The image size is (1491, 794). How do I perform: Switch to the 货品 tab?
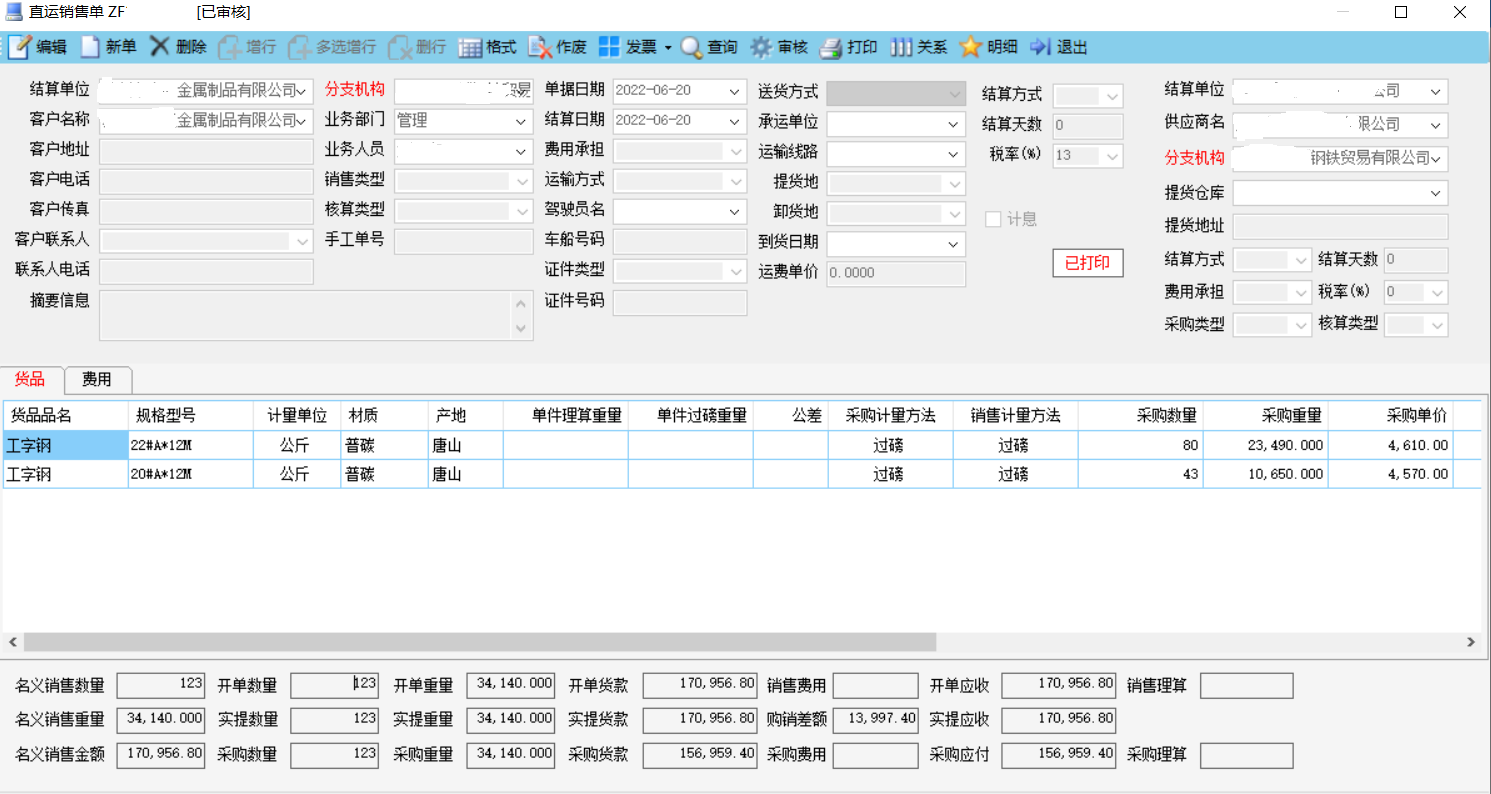[x=32, y=379]
